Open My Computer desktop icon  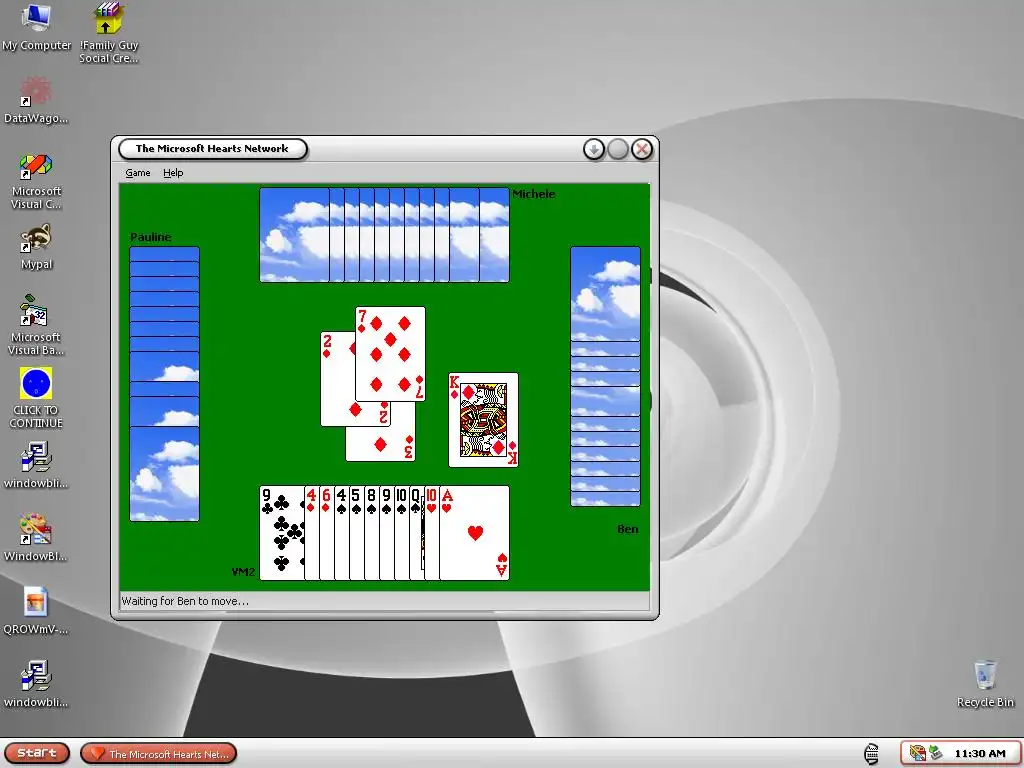click(x=37, y=27)
